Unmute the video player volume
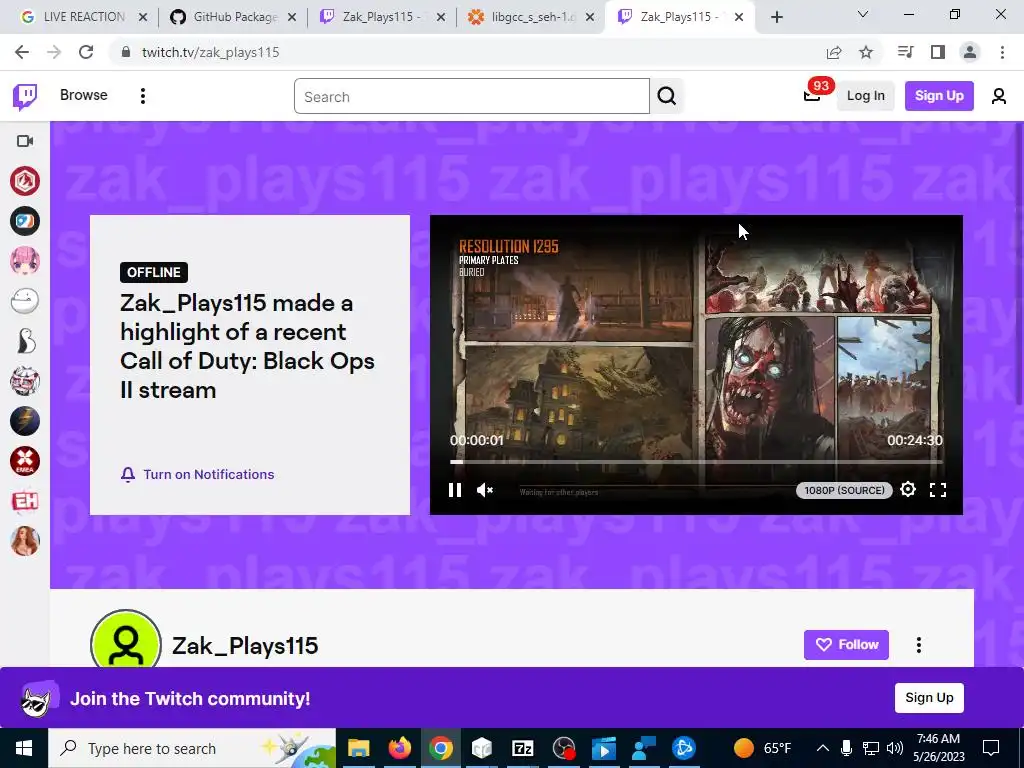This screenshot has width=1024, height=768. (485, 490)
